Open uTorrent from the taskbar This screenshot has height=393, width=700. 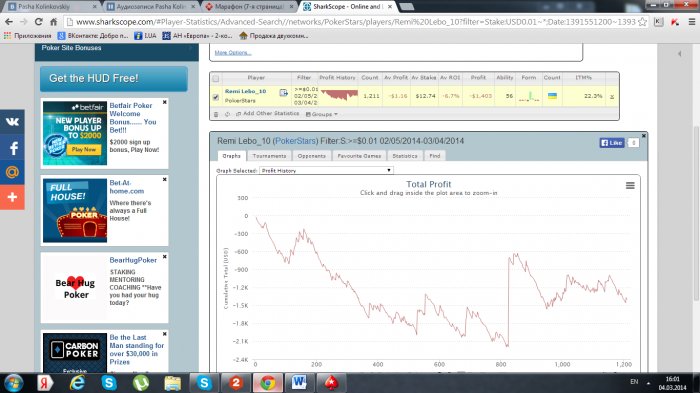tap(141, 383)
